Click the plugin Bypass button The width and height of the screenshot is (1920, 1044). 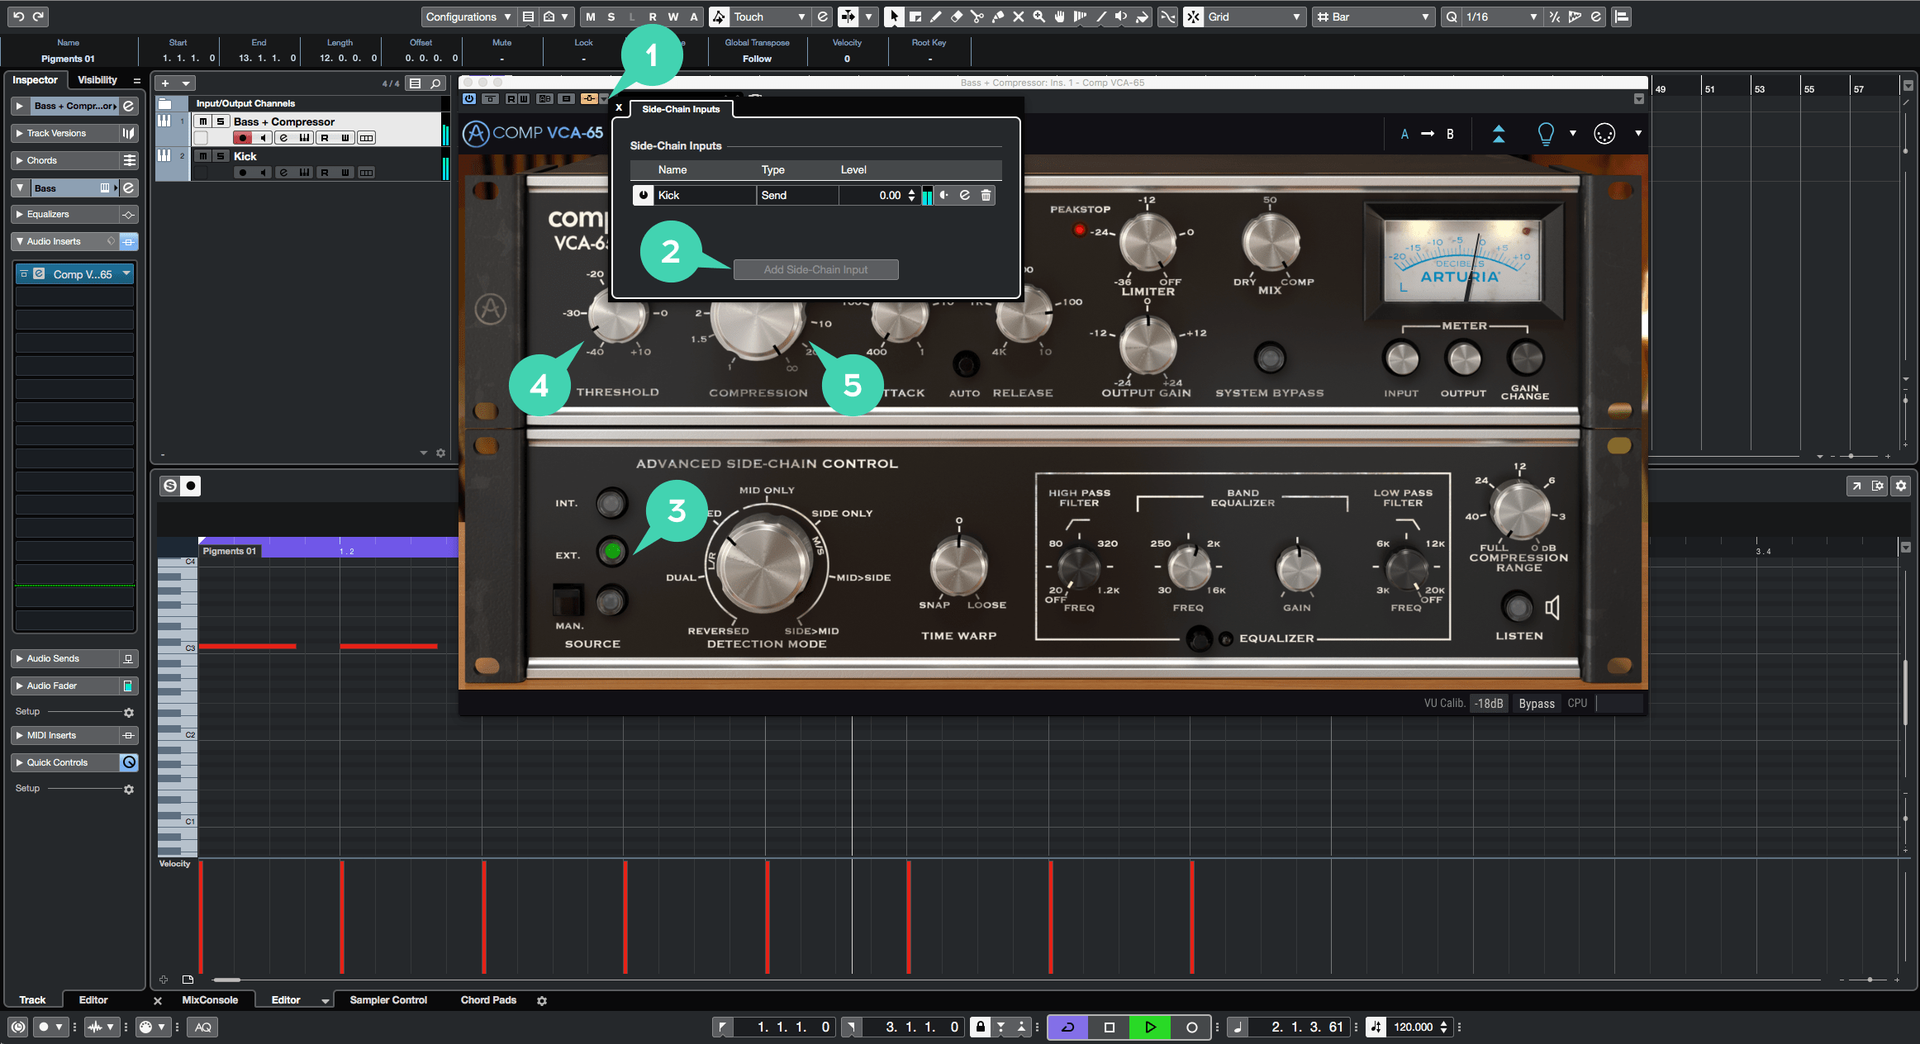[1536, 704]
